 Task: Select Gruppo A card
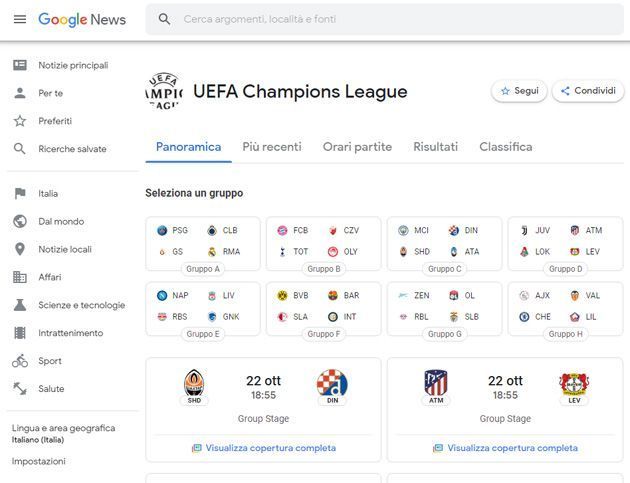coord(202,243)
